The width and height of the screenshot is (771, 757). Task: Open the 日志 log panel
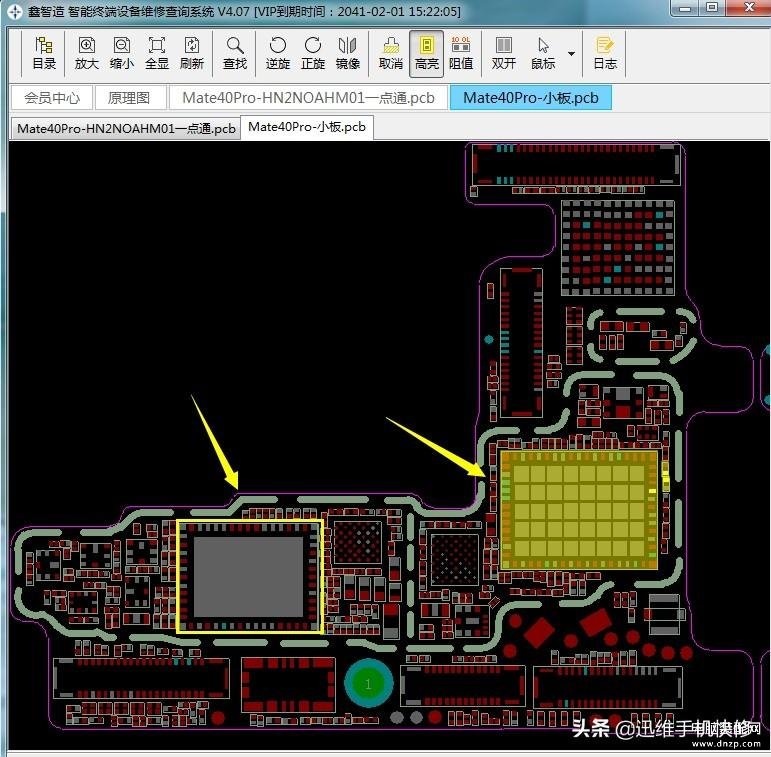pos(605,53)
